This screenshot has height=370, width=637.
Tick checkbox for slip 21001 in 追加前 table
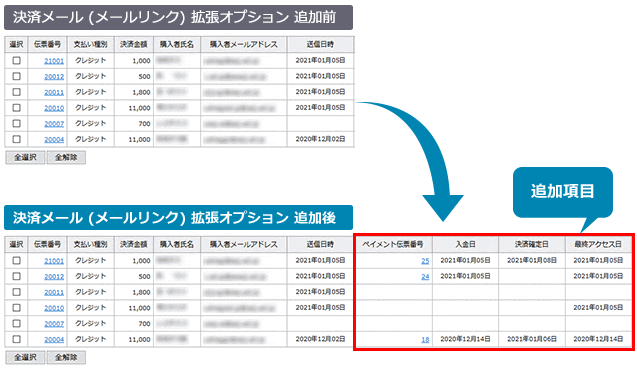click(16, 61)
